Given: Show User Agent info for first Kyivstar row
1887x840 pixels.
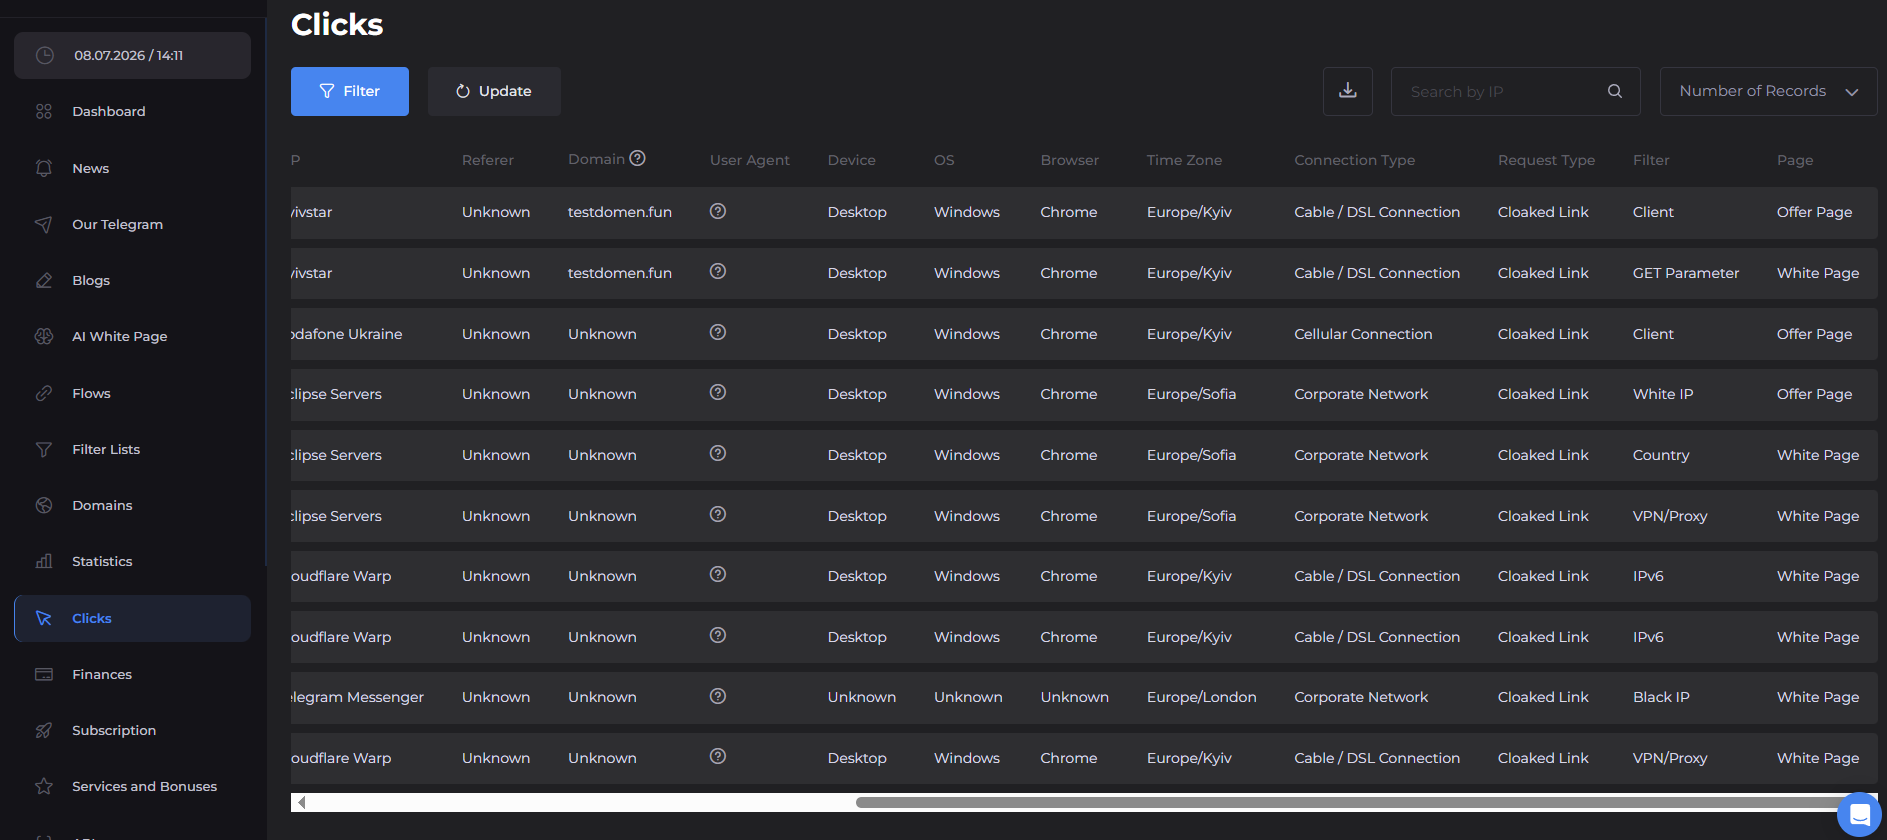Looking at the screenshot, I should 718,211.
